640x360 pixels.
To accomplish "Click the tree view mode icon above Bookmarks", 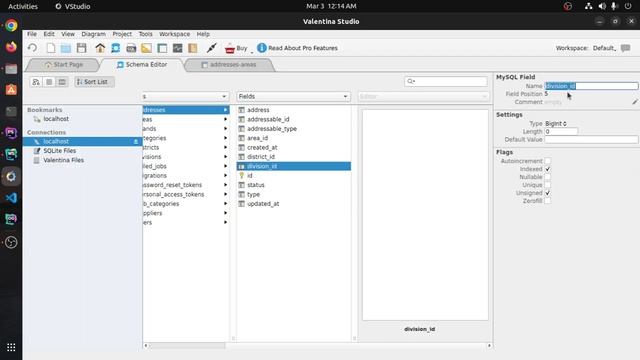I will tap(36, 82).
